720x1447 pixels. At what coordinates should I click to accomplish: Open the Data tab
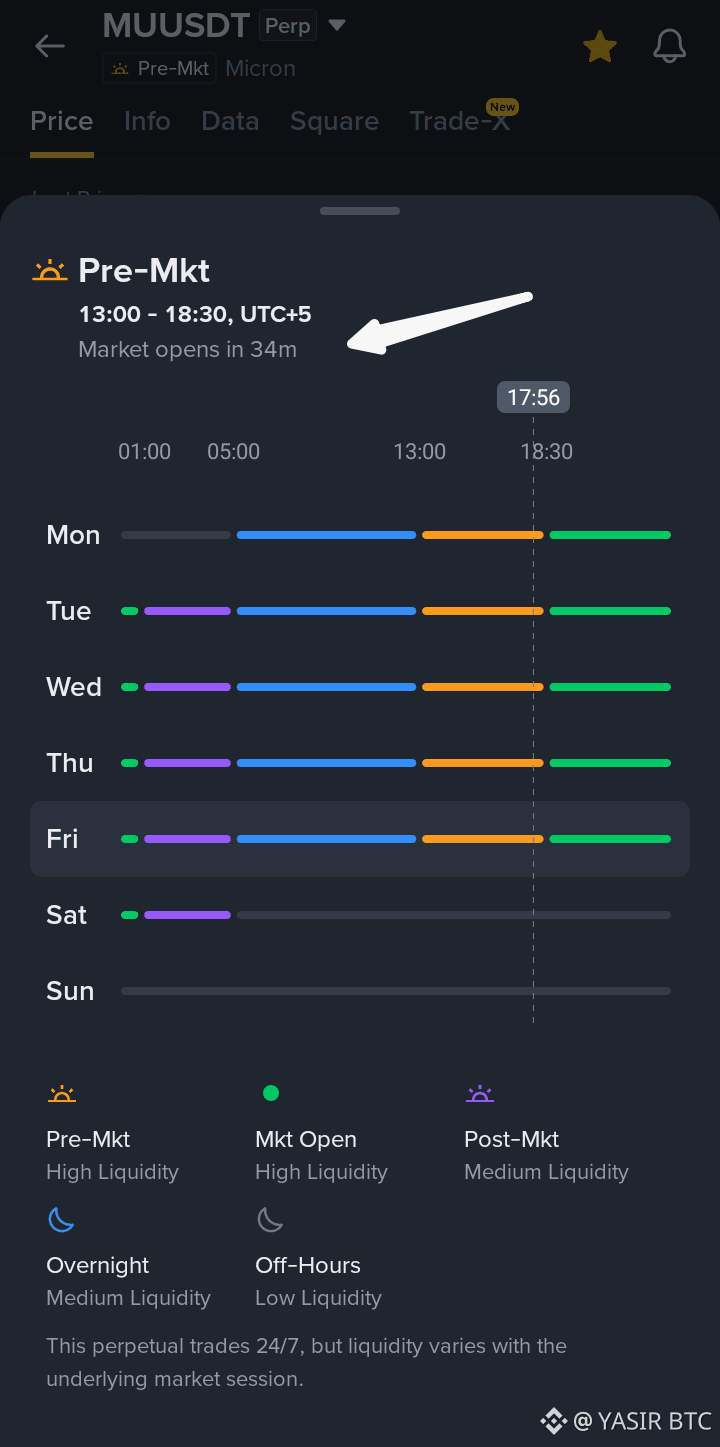tap(230, 121)
